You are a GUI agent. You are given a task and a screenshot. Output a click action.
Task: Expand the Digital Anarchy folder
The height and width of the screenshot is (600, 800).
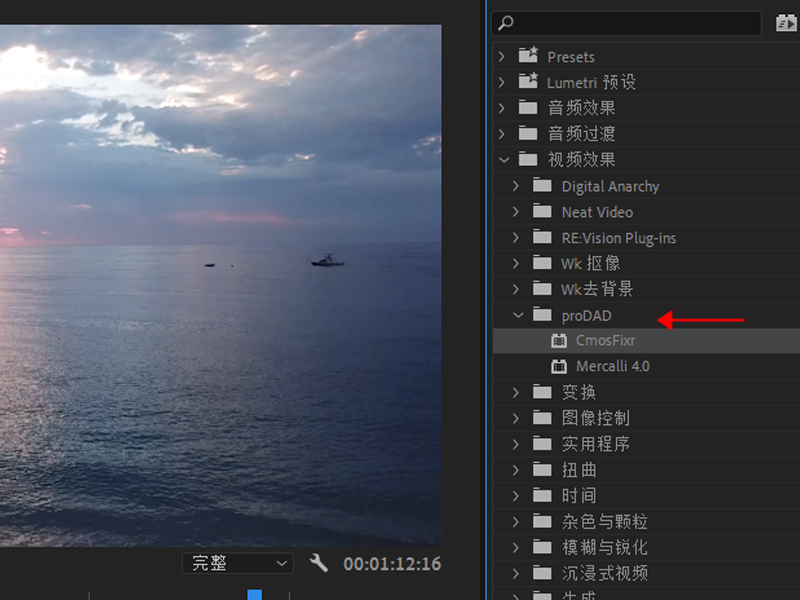516,186
